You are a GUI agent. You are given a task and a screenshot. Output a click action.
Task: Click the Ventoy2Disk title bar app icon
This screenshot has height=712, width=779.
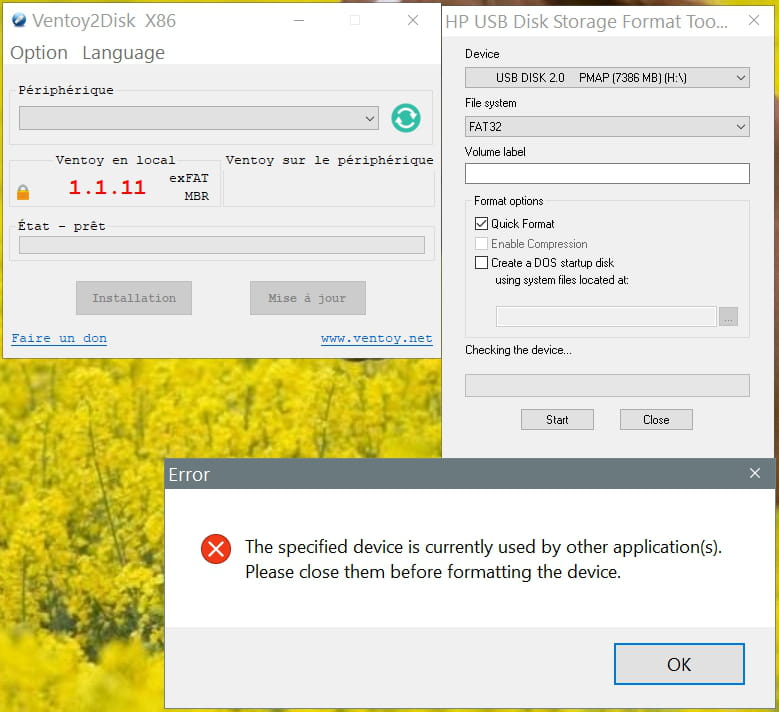point(18,20)
